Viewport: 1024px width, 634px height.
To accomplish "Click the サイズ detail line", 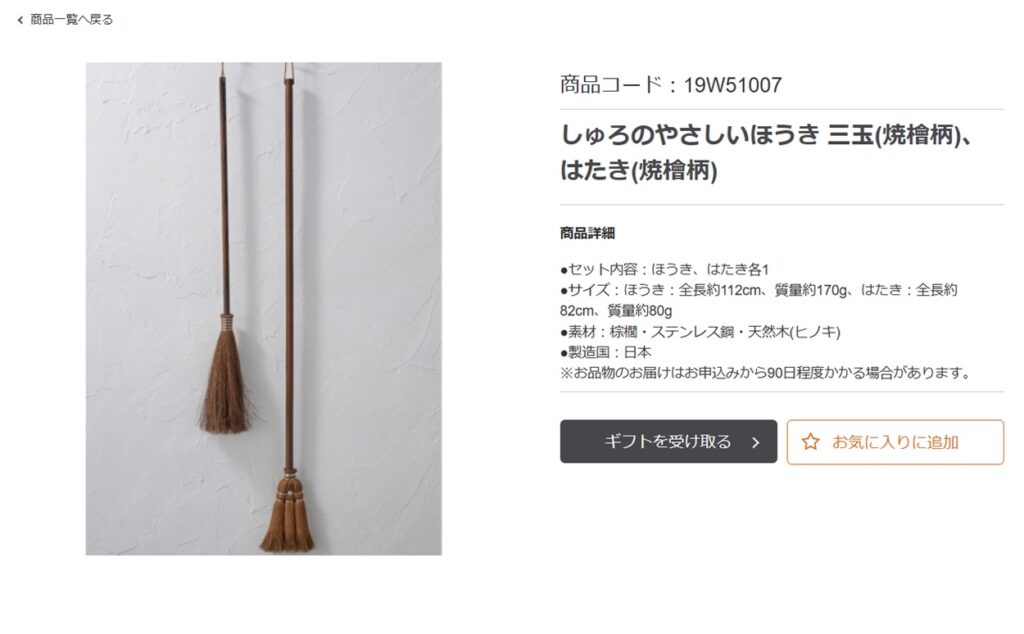I will (x=759, y=300).
